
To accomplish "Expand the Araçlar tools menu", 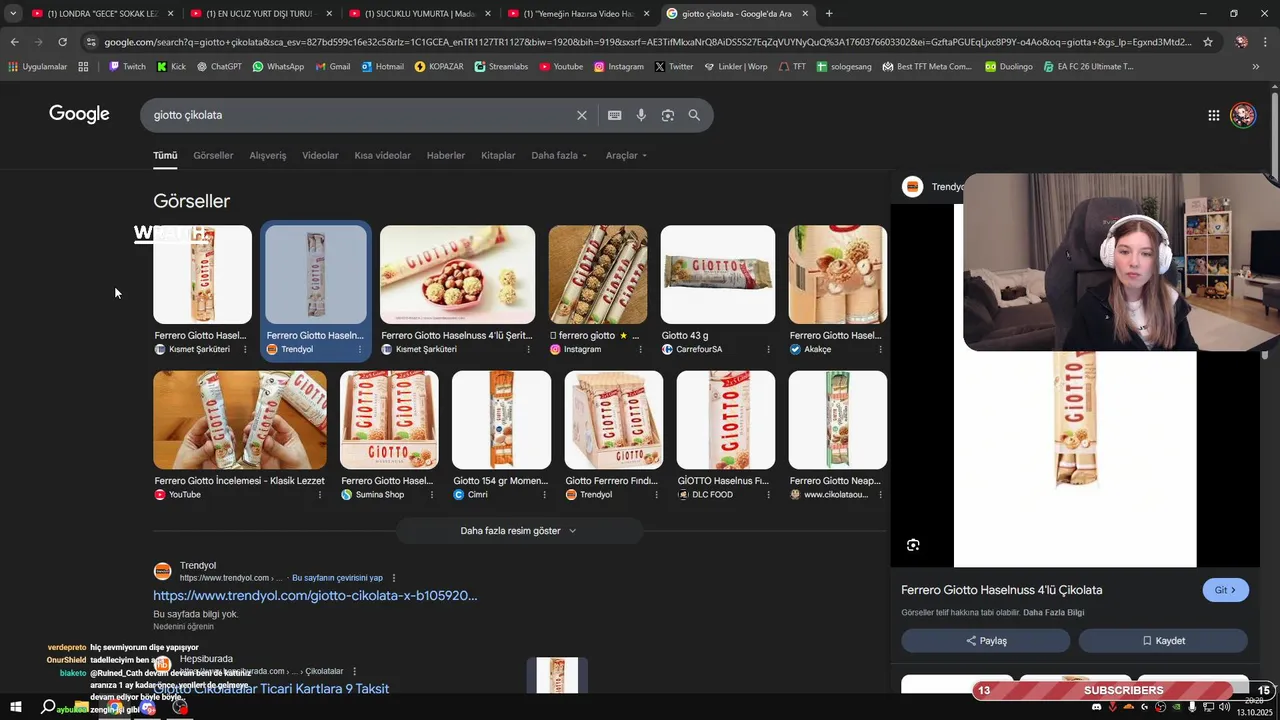I will pyautogui.click(x=626, y=155).
